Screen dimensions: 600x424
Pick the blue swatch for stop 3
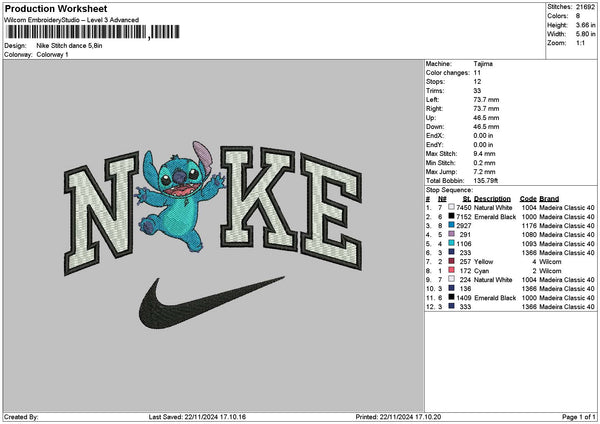[x=452, y=225]
